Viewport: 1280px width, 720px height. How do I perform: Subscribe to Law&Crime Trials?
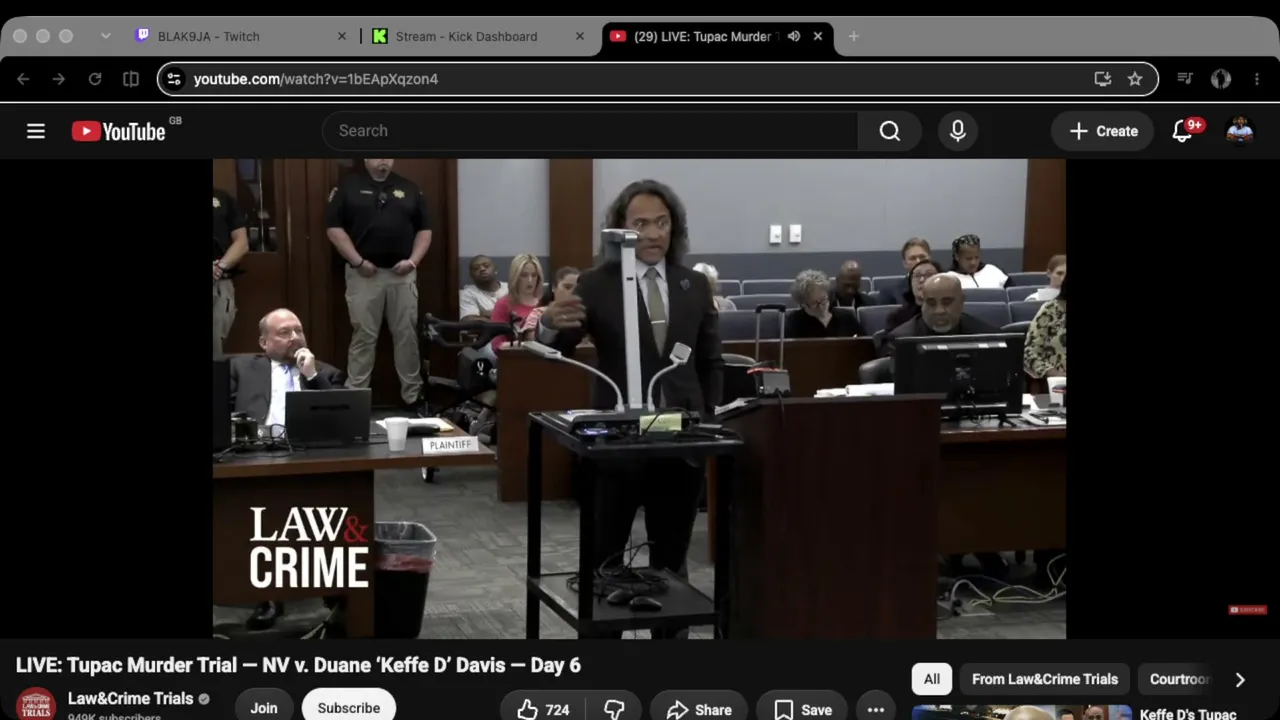pyautogui.click(x=349, y=707)
